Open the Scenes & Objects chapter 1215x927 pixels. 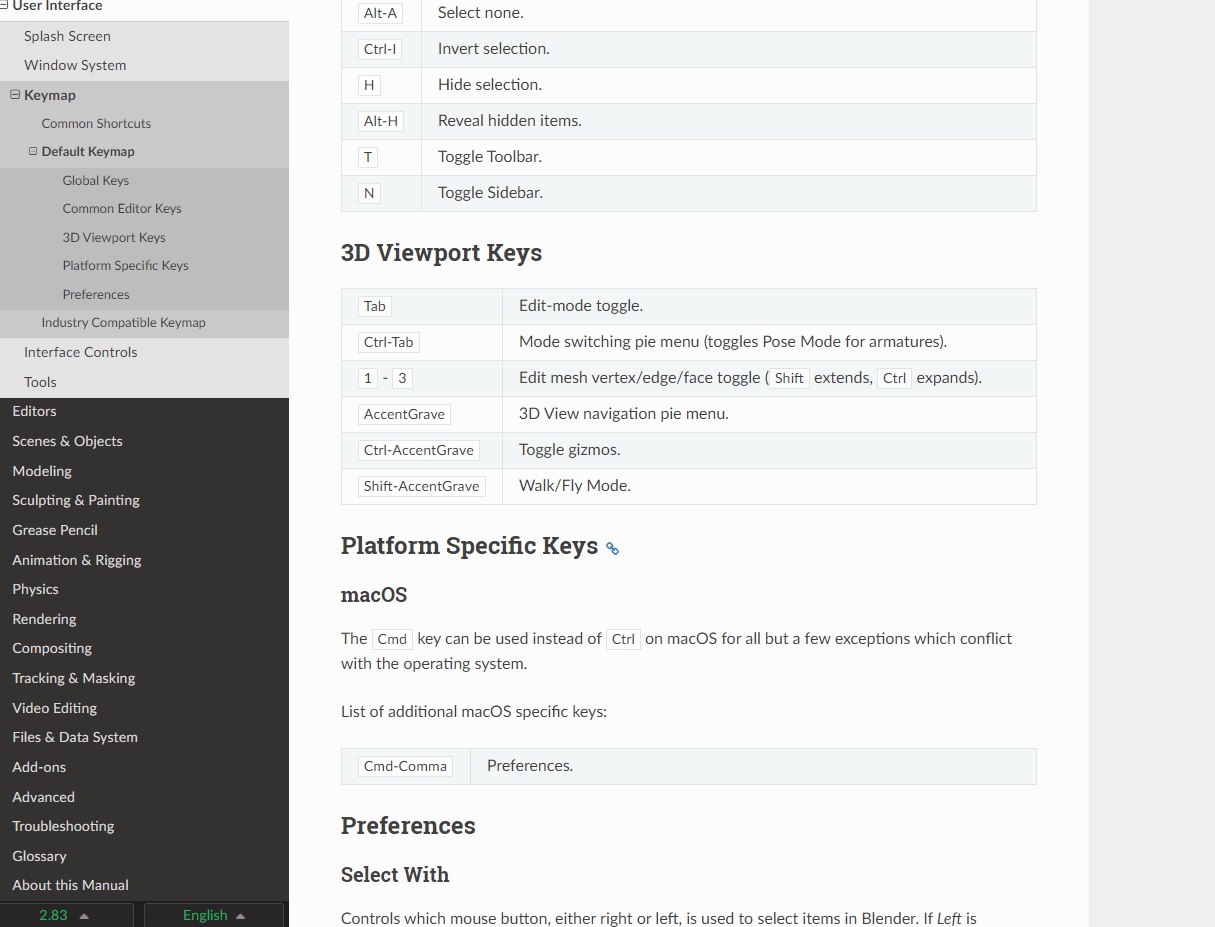pos(67,441)
